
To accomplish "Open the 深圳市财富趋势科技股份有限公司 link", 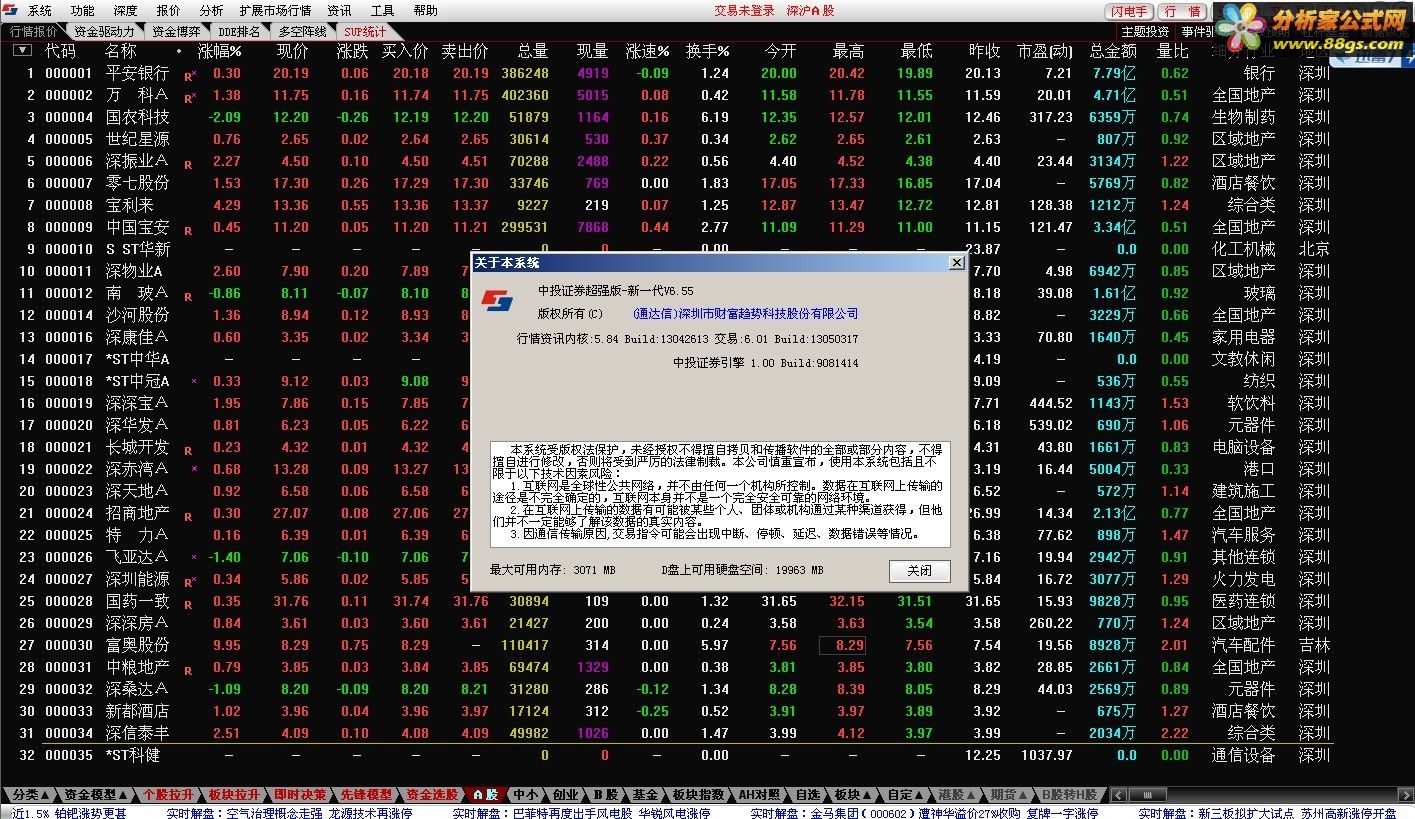I will [x=745, y=314].
